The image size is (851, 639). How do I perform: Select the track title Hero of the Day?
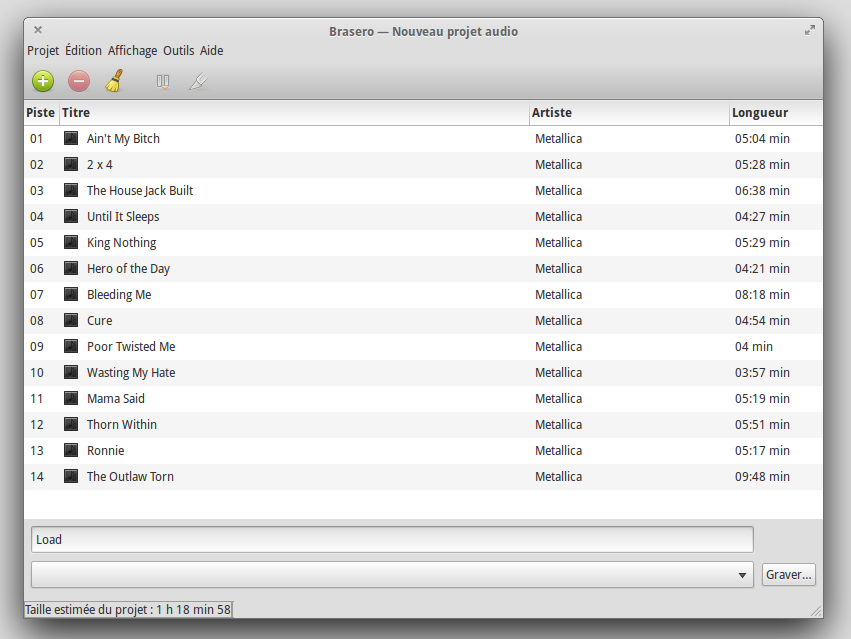pyautogui.click(x=129, y=269)
